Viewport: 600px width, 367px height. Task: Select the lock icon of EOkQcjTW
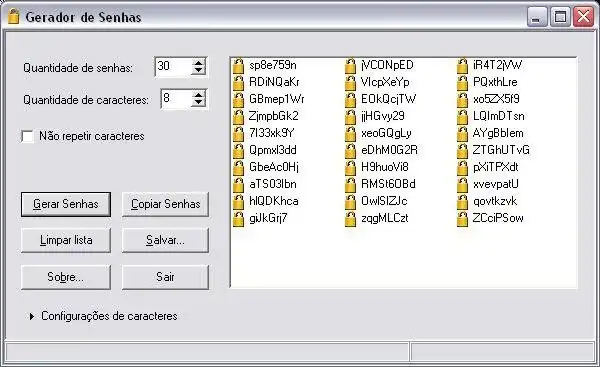click(x=350, y=100)
